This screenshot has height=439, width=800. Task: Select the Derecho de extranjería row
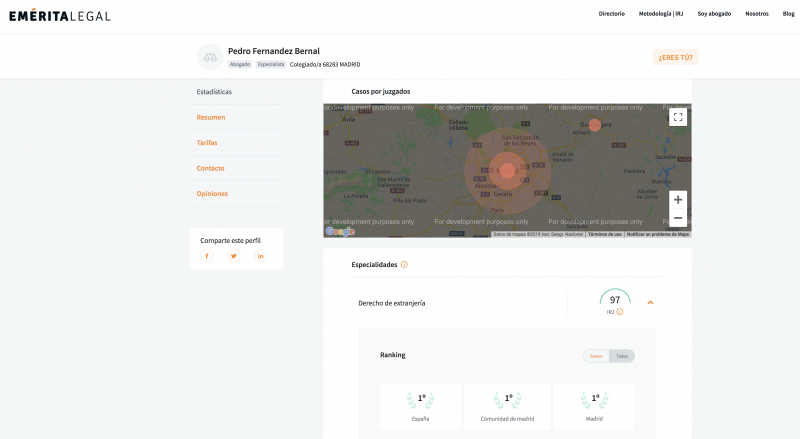click(x=508, y=303)
